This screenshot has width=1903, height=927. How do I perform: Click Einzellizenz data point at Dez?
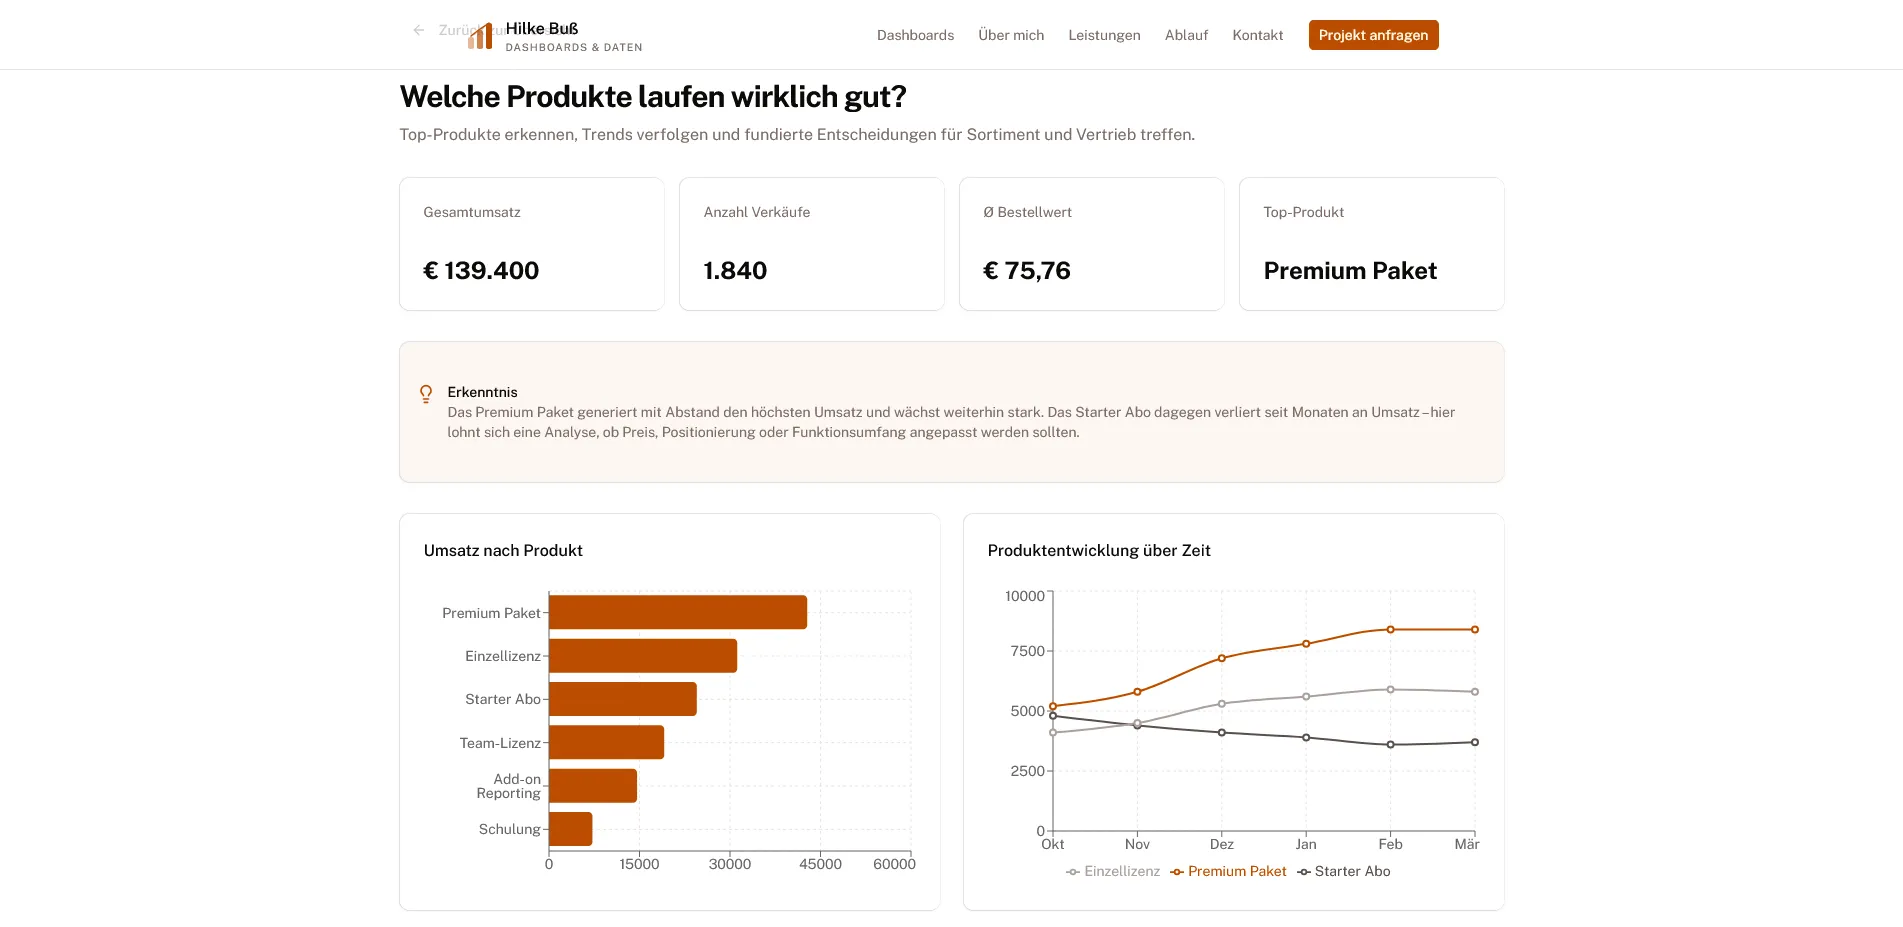point(1222,704)
